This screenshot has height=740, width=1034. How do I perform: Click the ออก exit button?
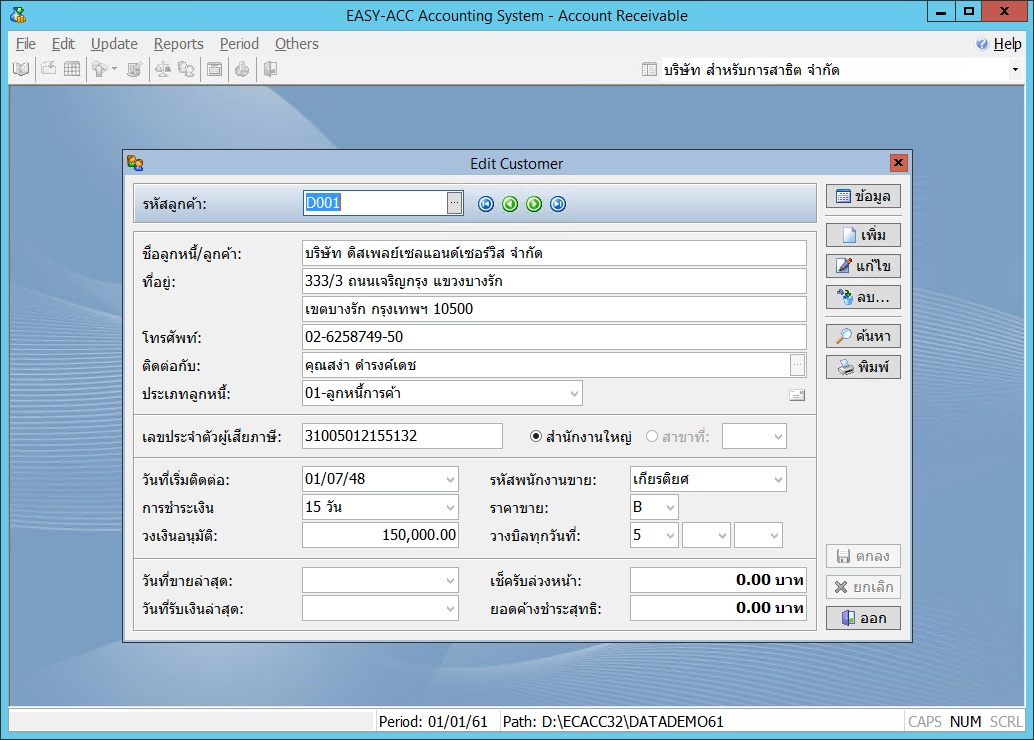point(863,618)
